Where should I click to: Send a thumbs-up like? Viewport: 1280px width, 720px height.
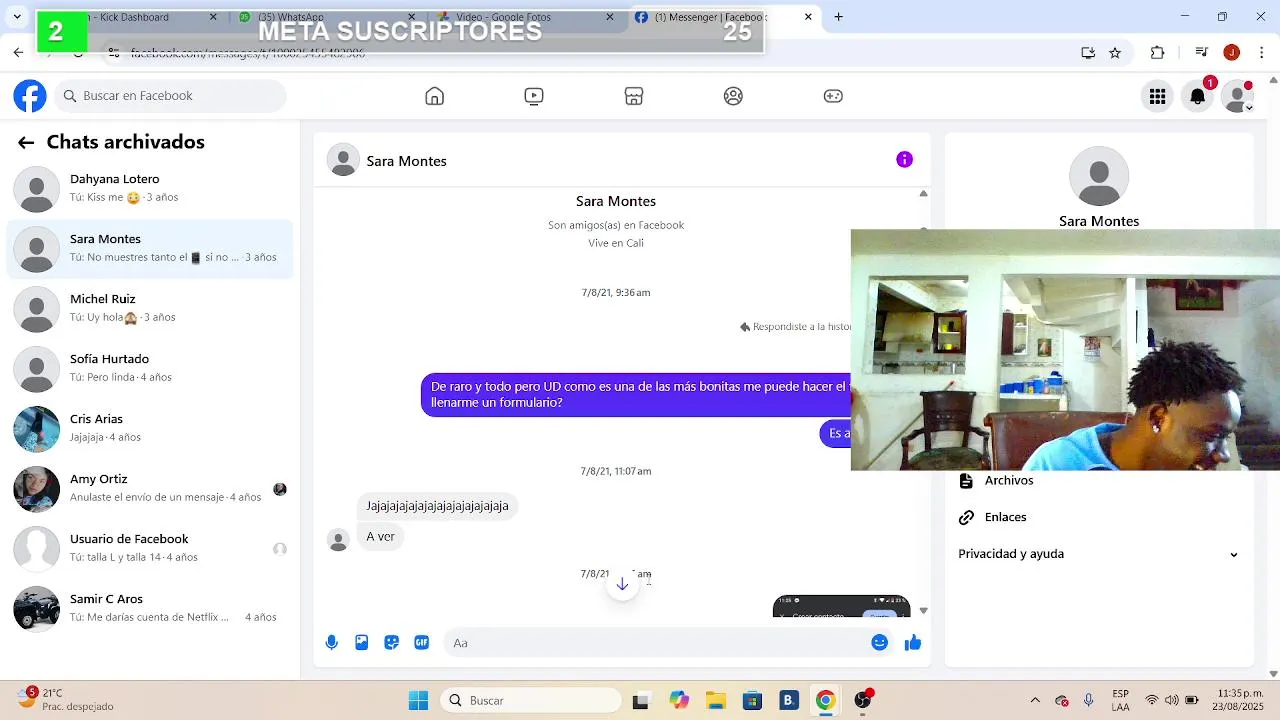[x=912, y=643]
